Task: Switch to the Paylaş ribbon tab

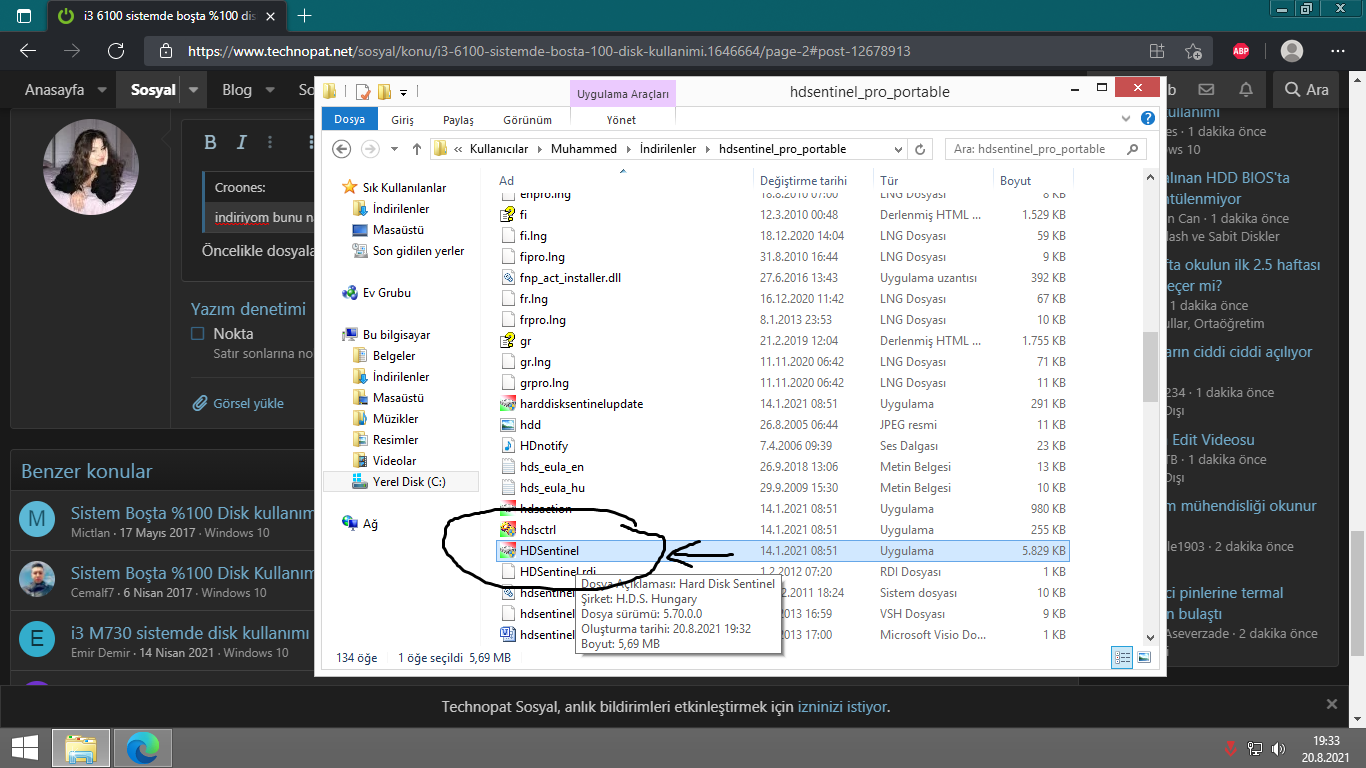Action: click(458, 119)
